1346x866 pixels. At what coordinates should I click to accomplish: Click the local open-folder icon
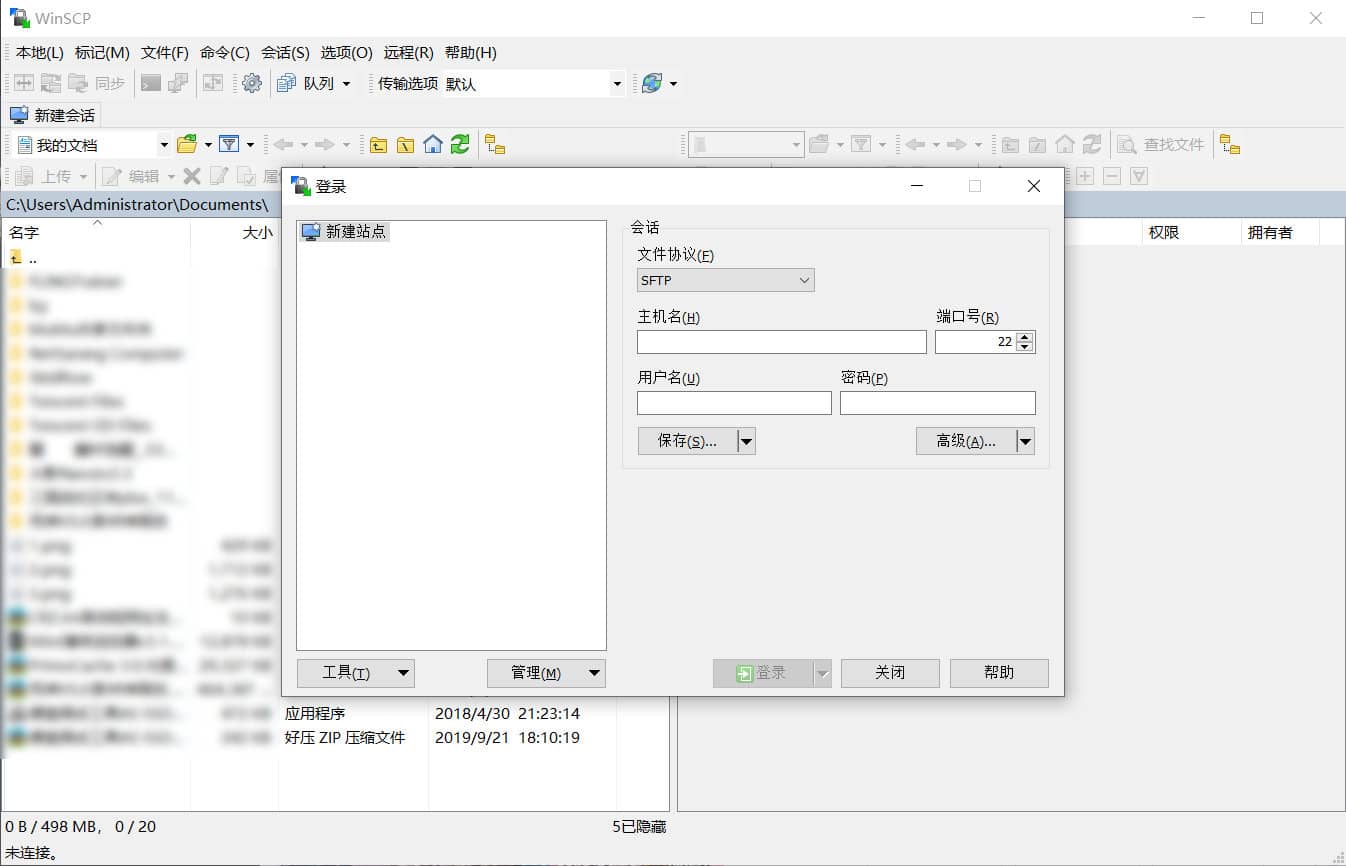(x=186, y=144)
